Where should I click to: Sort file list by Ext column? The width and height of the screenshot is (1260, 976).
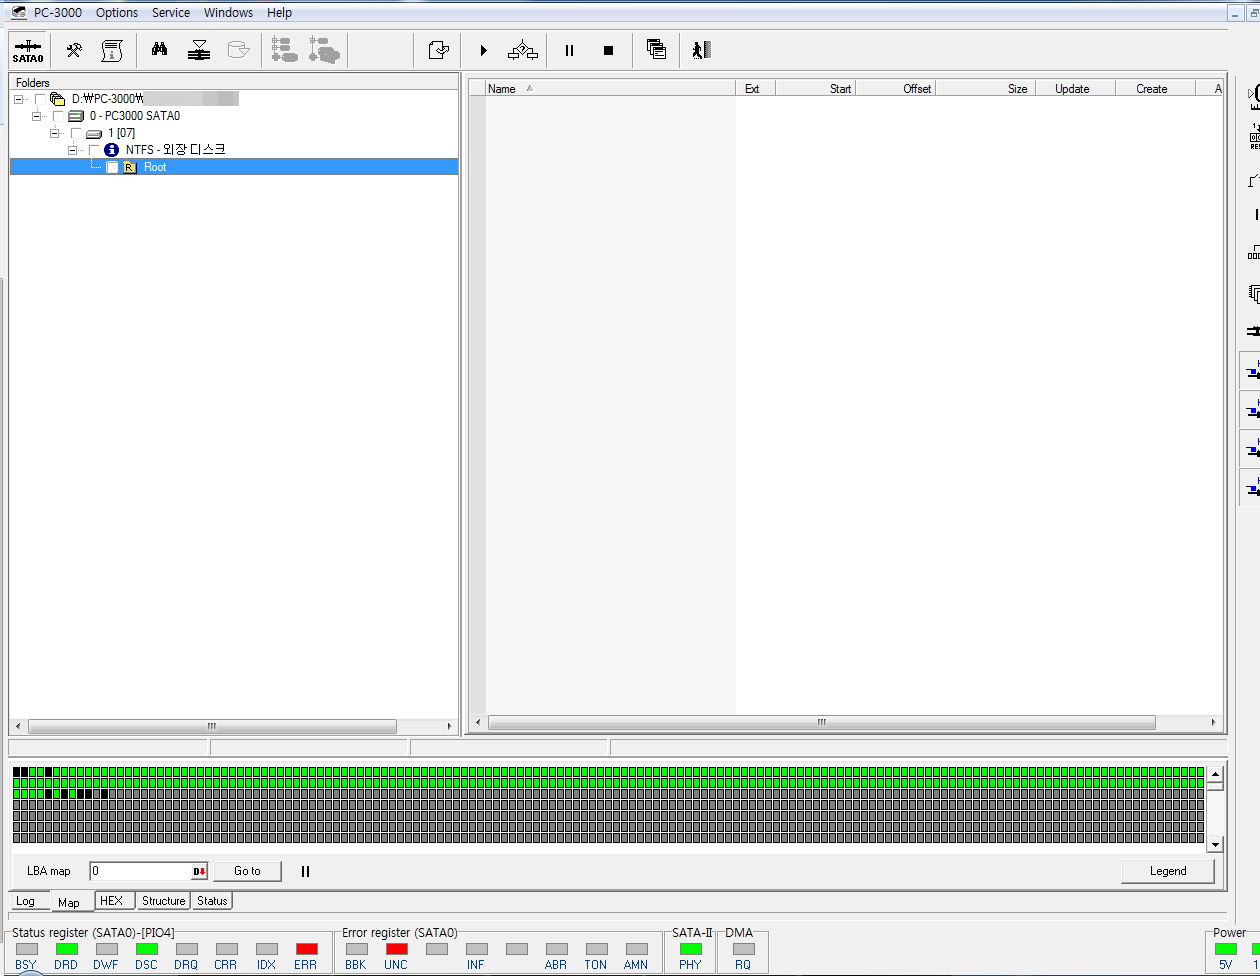755,89
